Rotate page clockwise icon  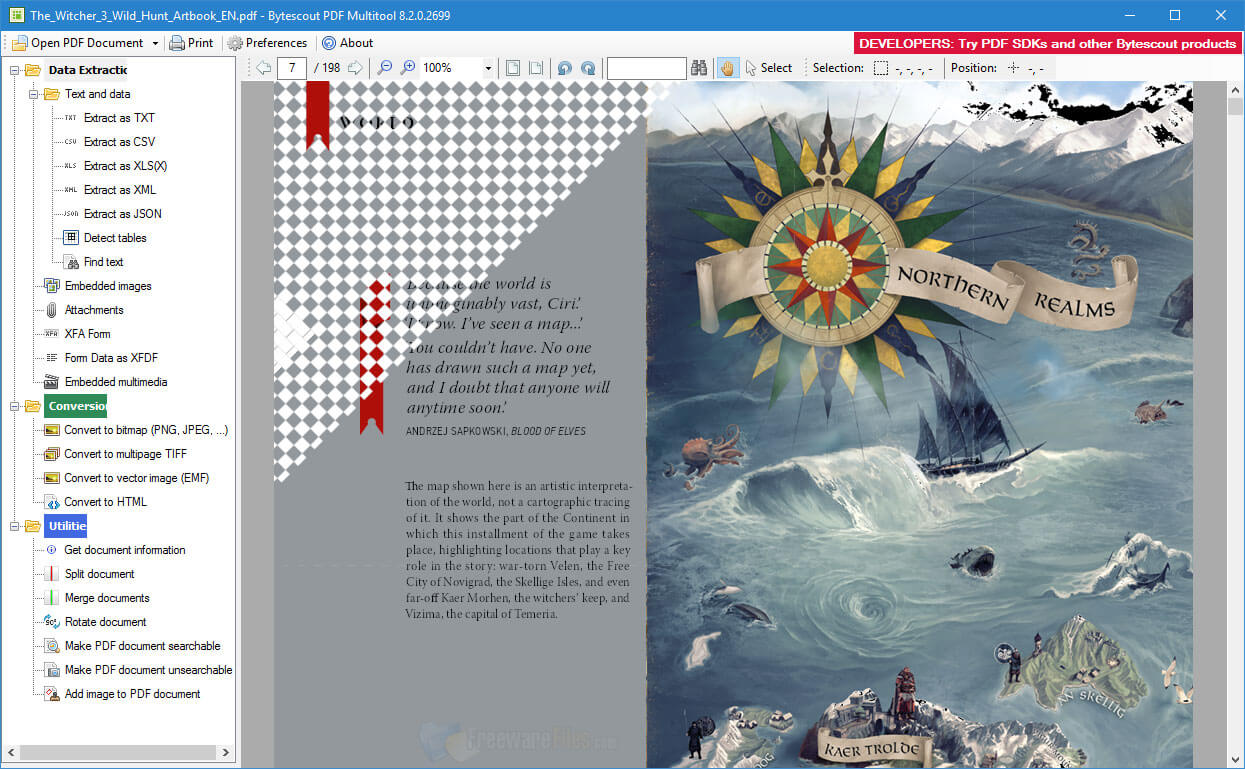click(x=588, y=68)
